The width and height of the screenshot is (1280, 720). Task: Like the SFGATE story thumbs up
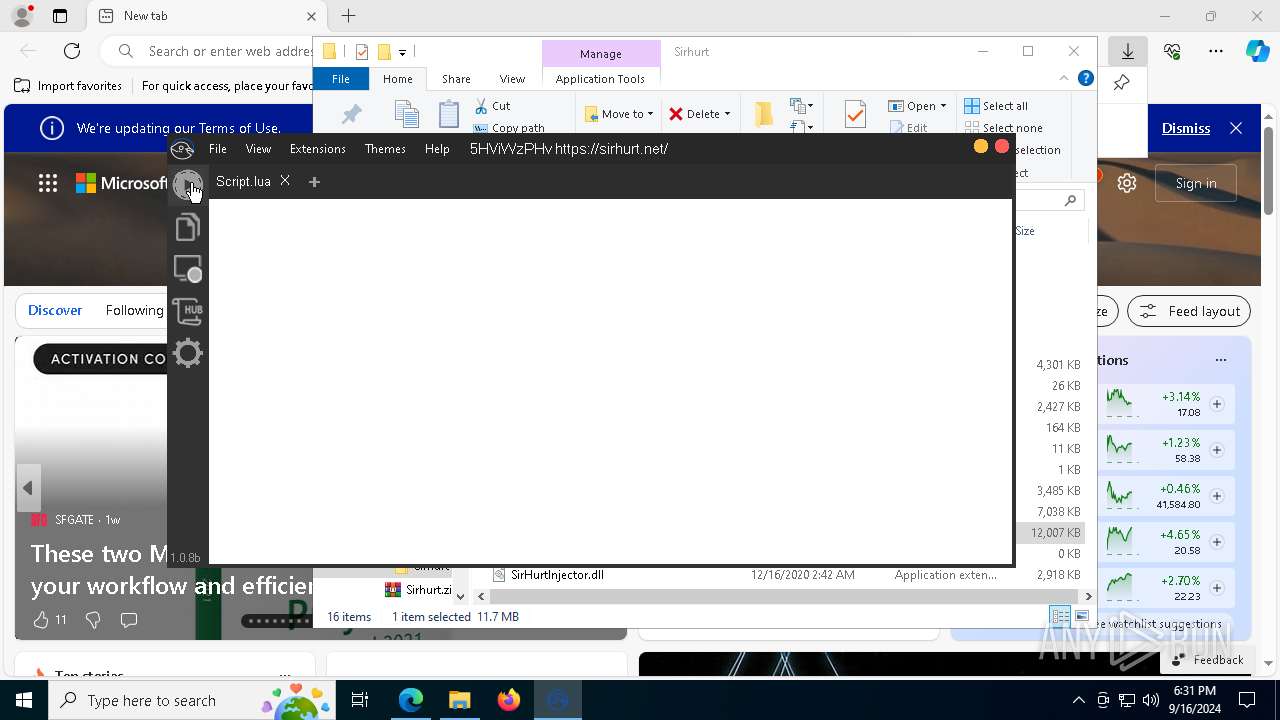click(41, 620)
